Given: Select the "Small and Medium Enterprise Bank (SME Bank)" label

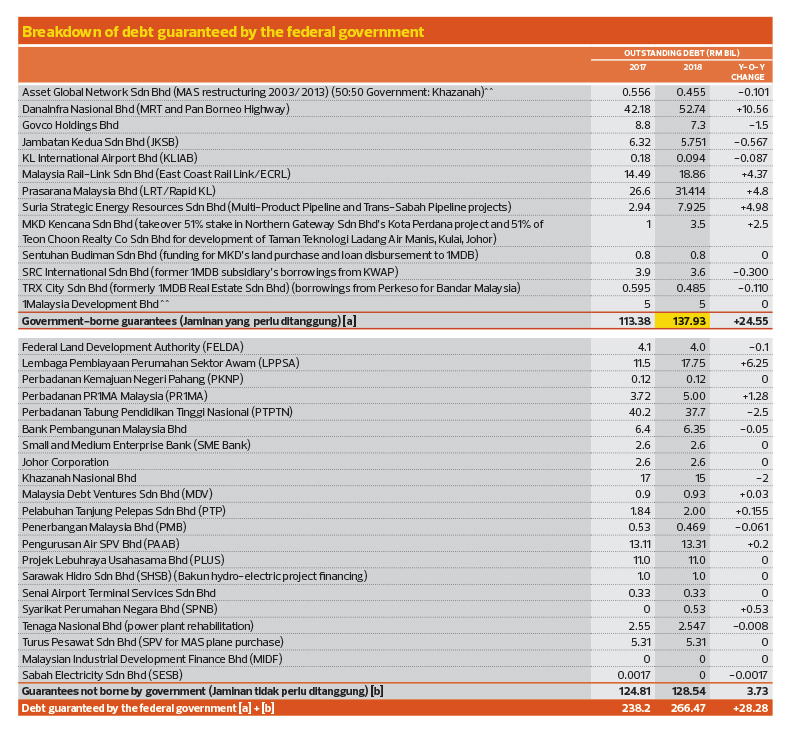Looking at the screenshot, I should [136, 445].
